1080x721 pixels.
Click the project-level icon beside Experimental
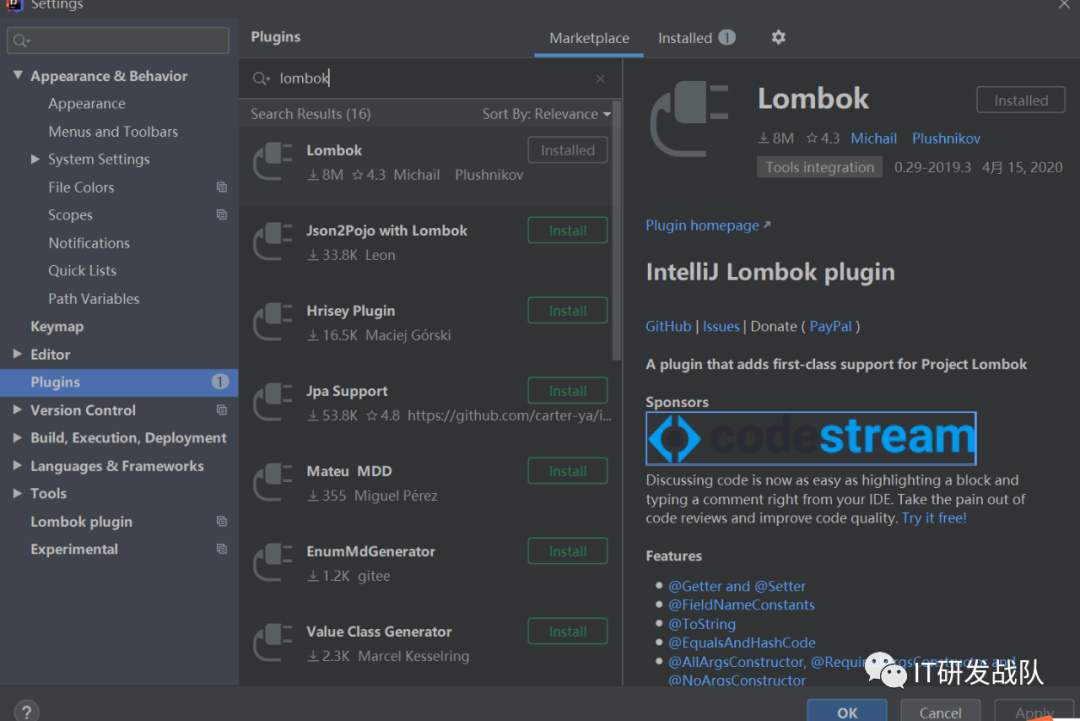(222, 550)
